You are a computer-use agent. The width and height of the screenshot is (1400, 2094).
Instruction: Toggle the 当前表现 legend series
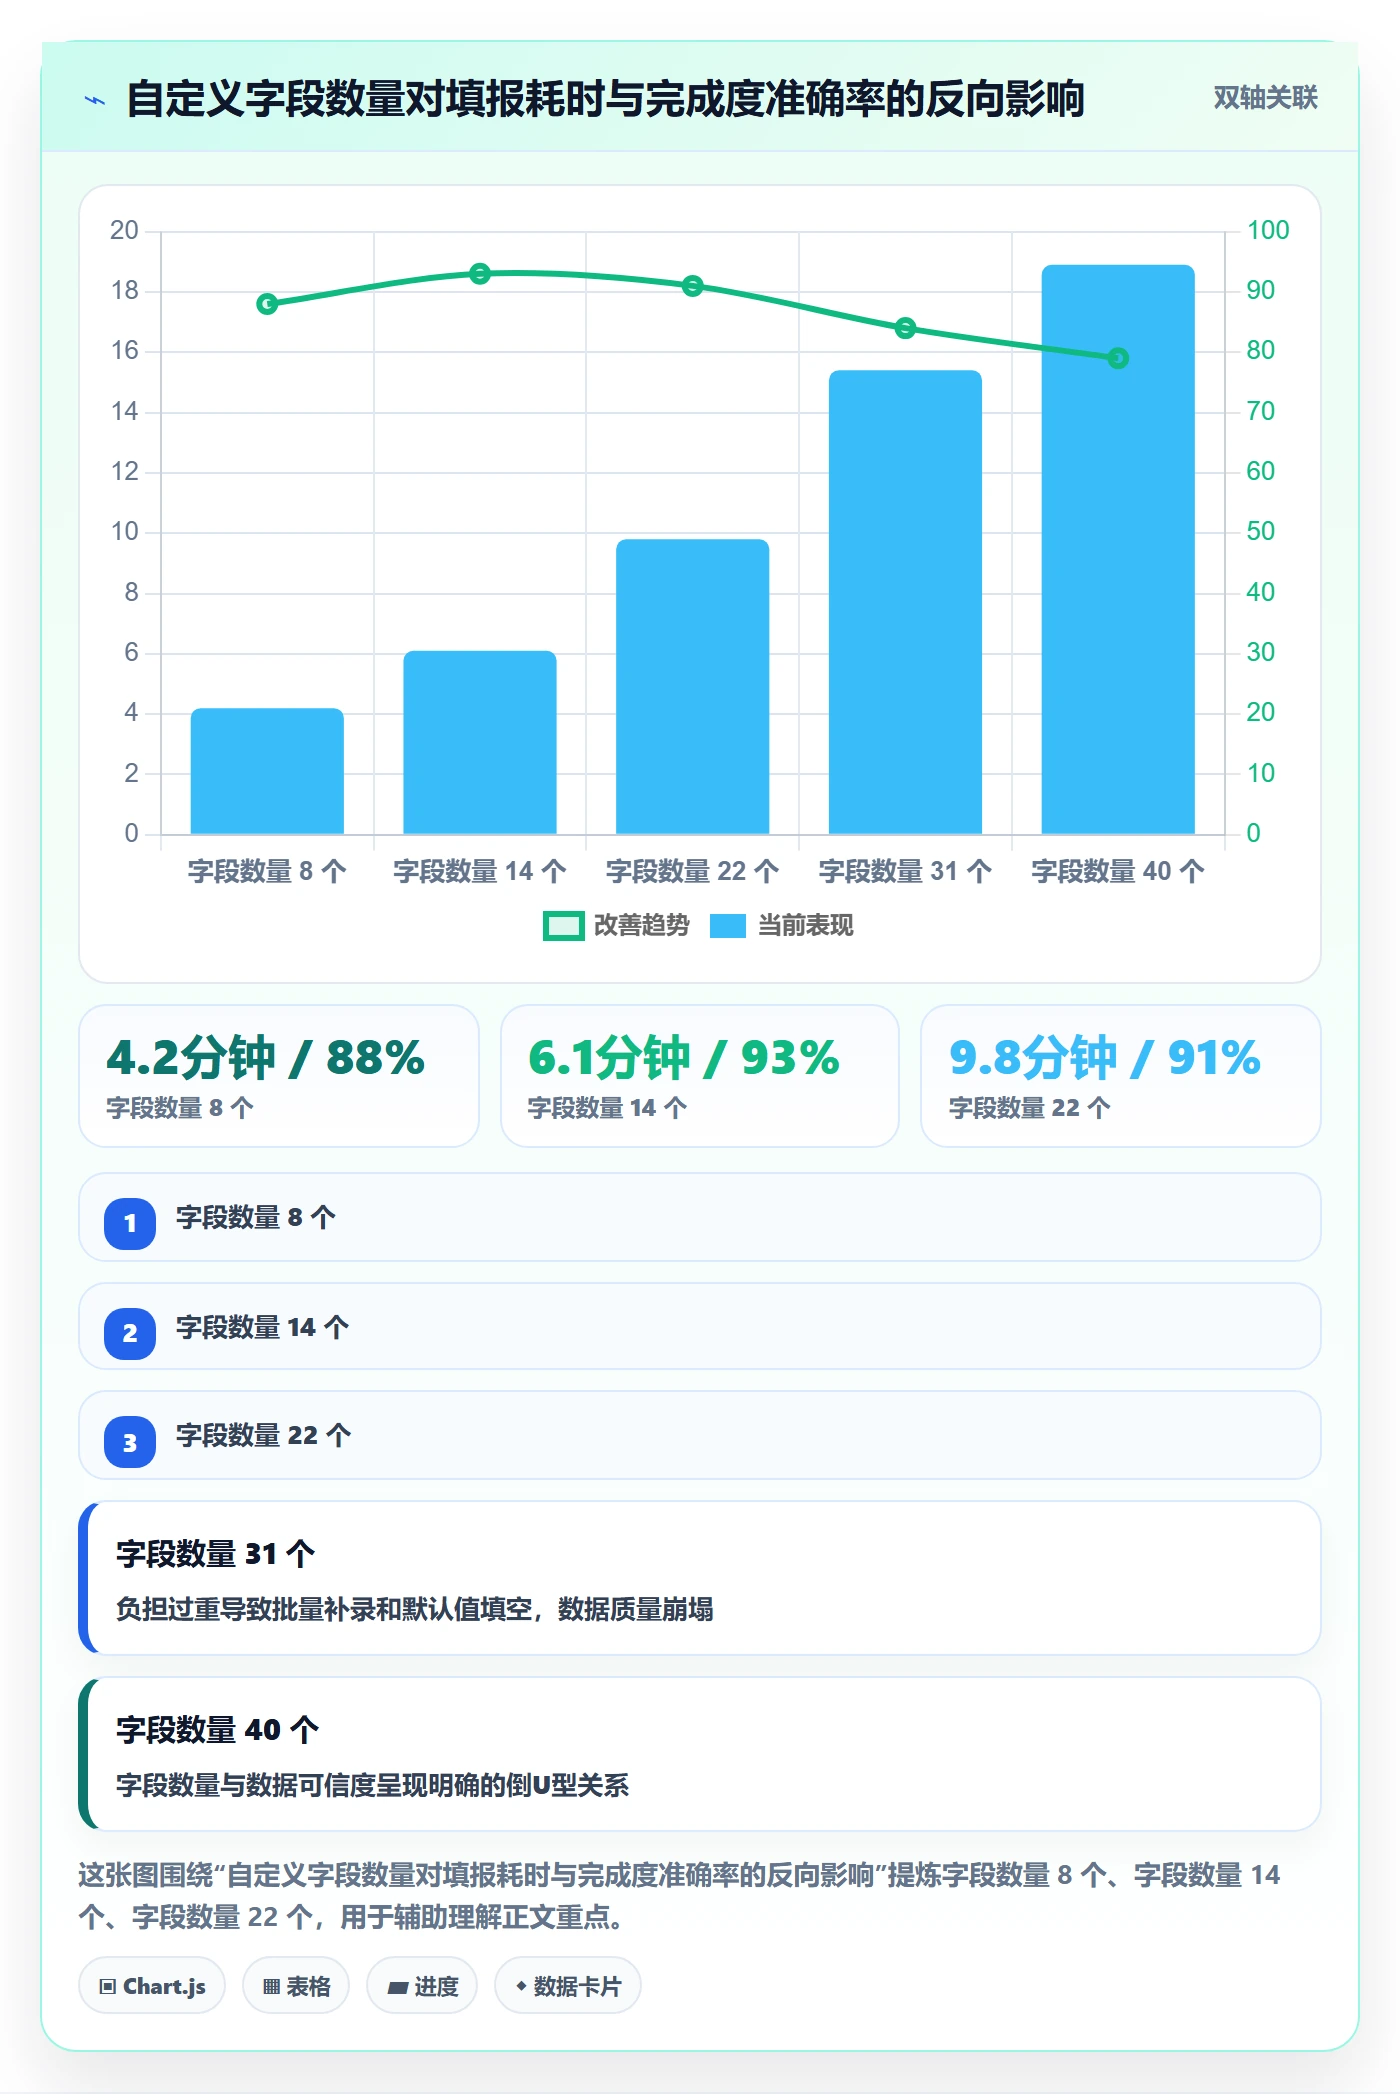pyautogui.click(x=782, y=926)
